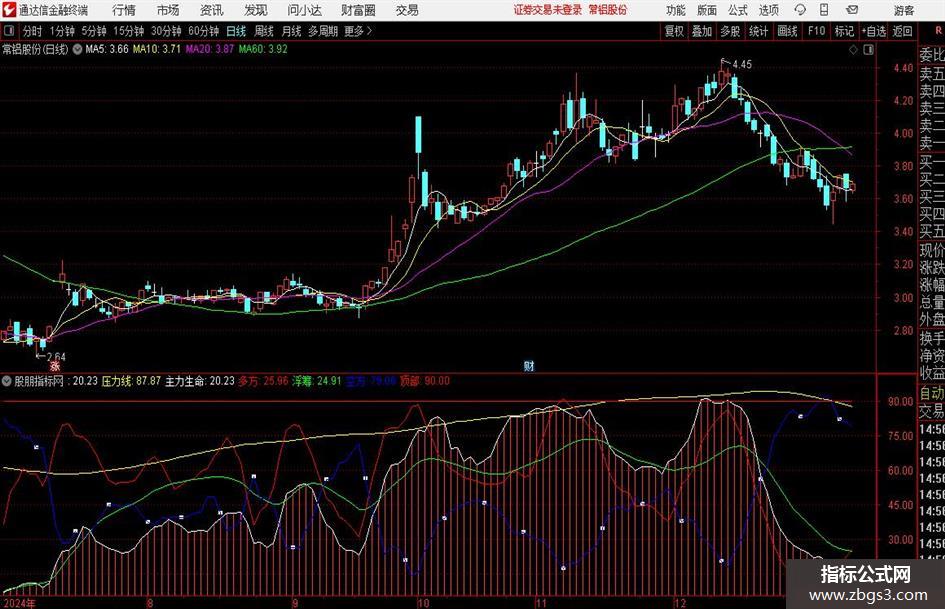Open the 财富圈 menu

click(x=358, y=10)
